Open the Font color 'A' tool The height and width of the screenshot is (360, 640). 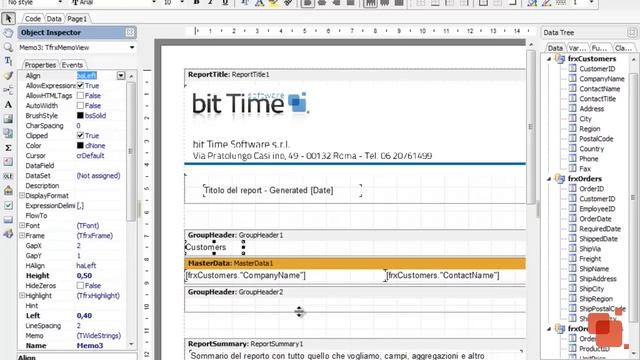coord(259,2)
